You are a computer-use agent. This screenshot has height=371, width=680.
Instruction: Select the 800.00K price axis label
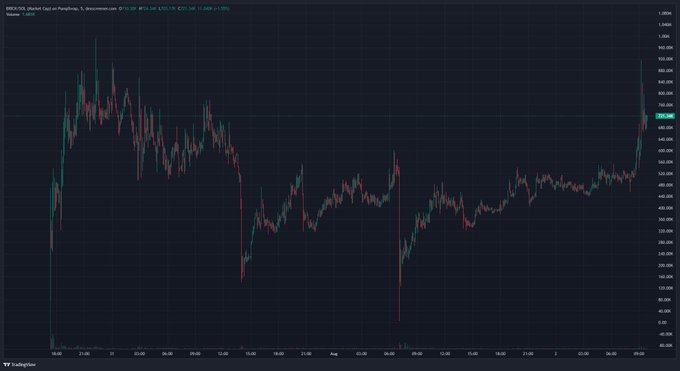pyautogui.click(x=665, y=93)
